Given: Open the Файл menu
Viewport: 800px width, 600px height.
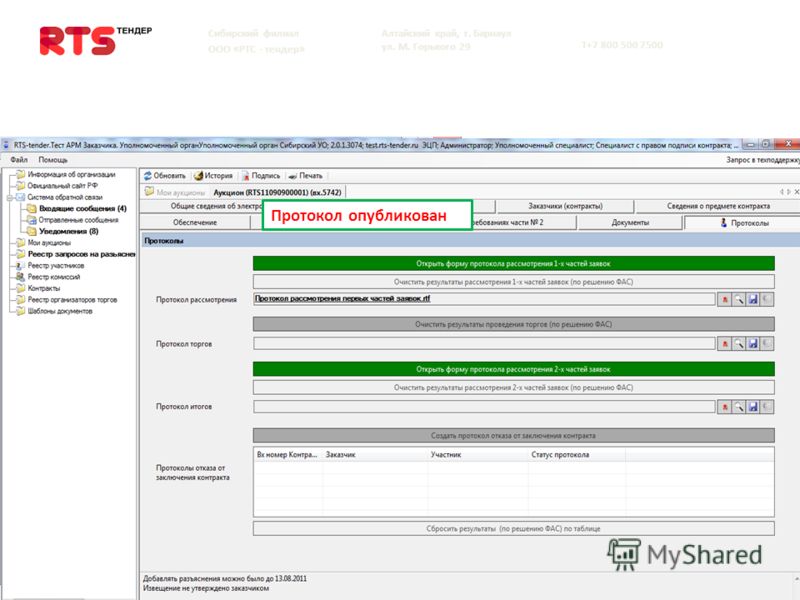Looking at the screenshot, I should [19, 160].
